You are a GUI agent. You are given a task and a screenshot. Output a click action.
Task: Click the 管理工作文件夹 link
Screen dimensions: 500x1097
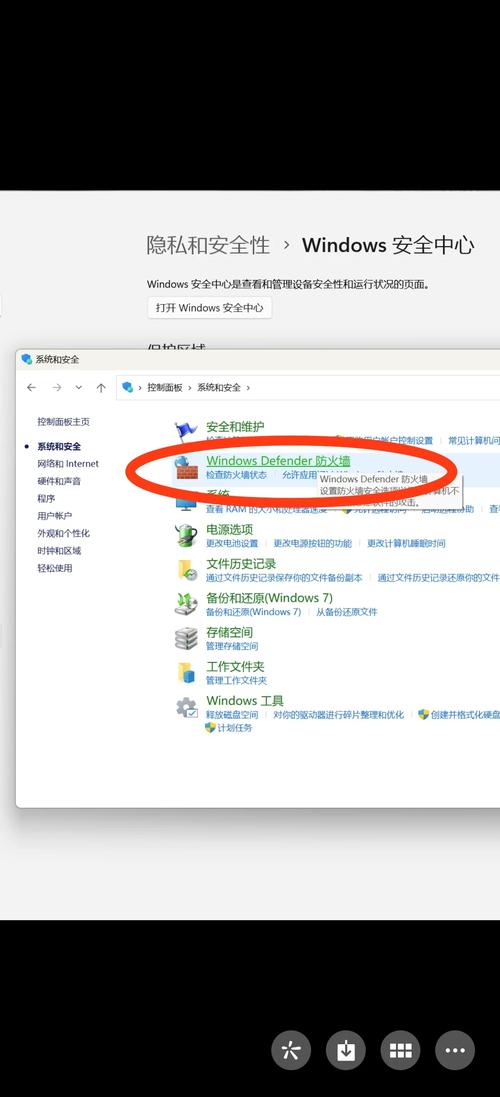pos(236,681)
